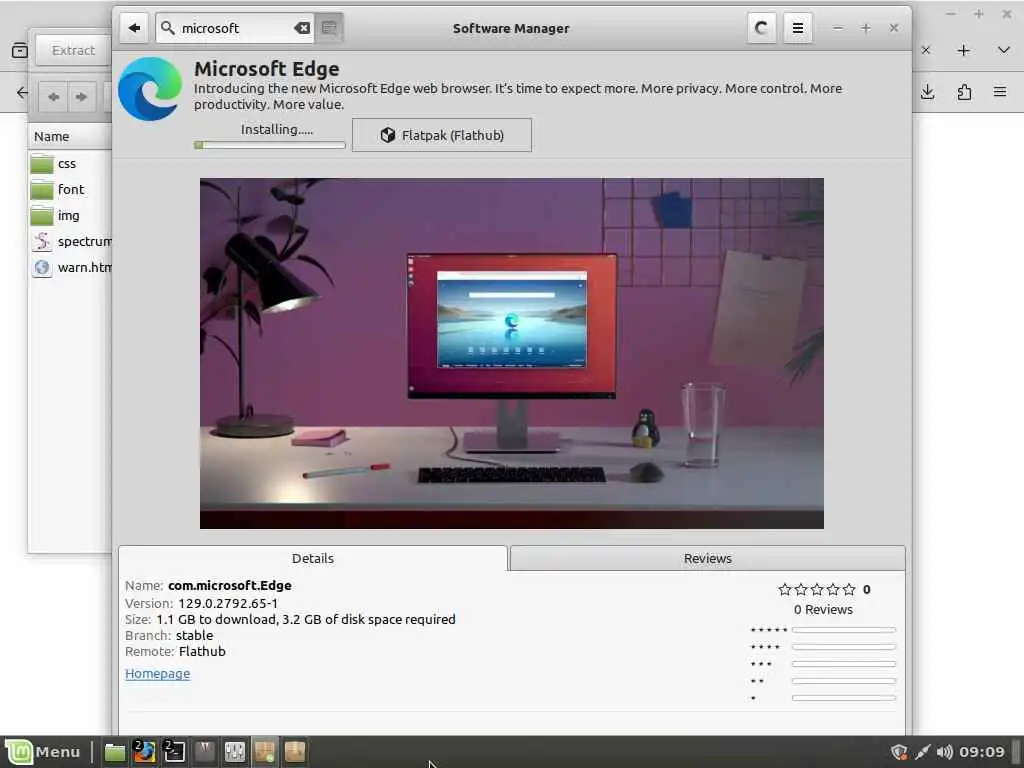
Task: Switch to the terminal in taskbar
Action: [174, 752]
